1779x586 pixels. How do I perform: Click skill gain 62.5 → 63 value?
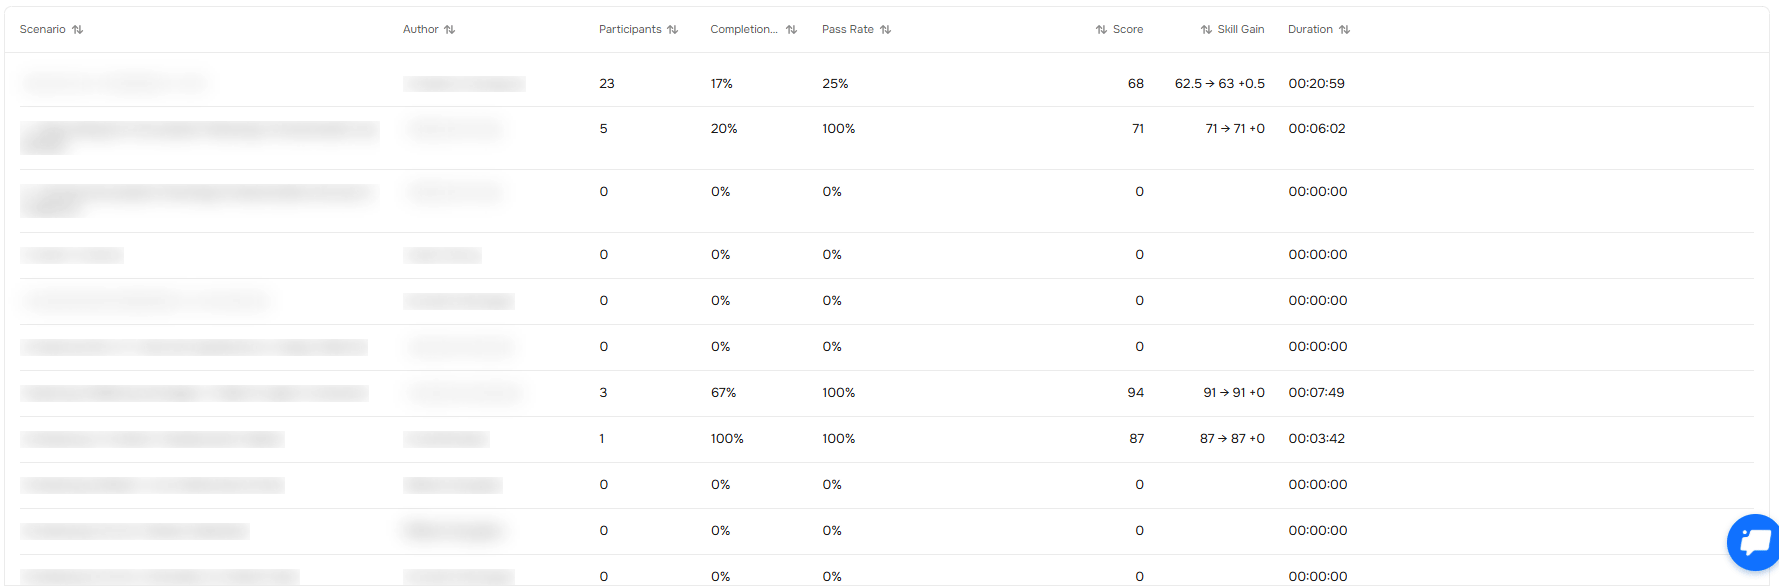pyautogui.click(x=1219, y=84)
